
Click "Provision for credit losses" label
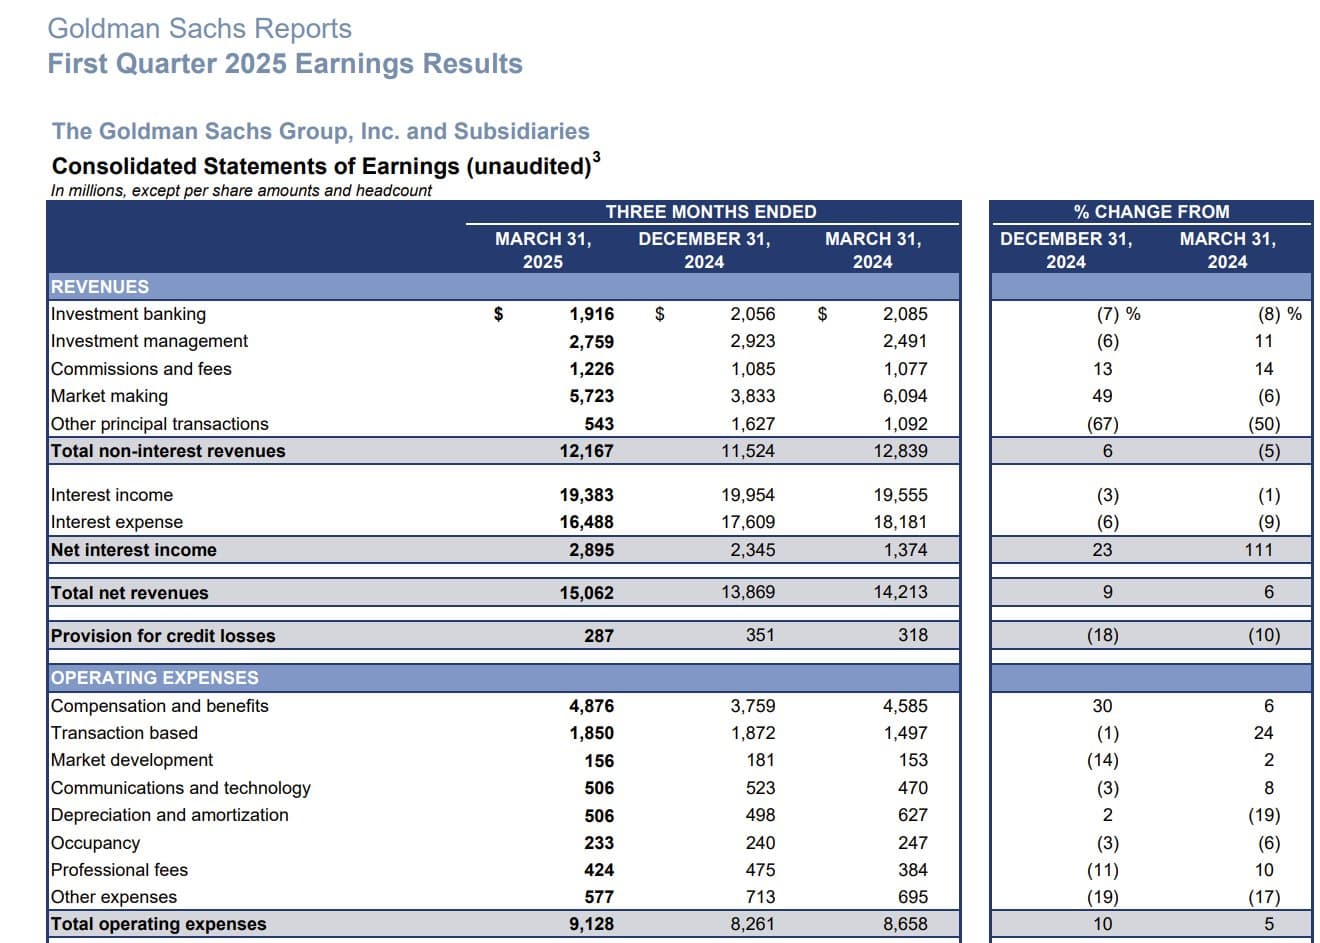(163, 636)
